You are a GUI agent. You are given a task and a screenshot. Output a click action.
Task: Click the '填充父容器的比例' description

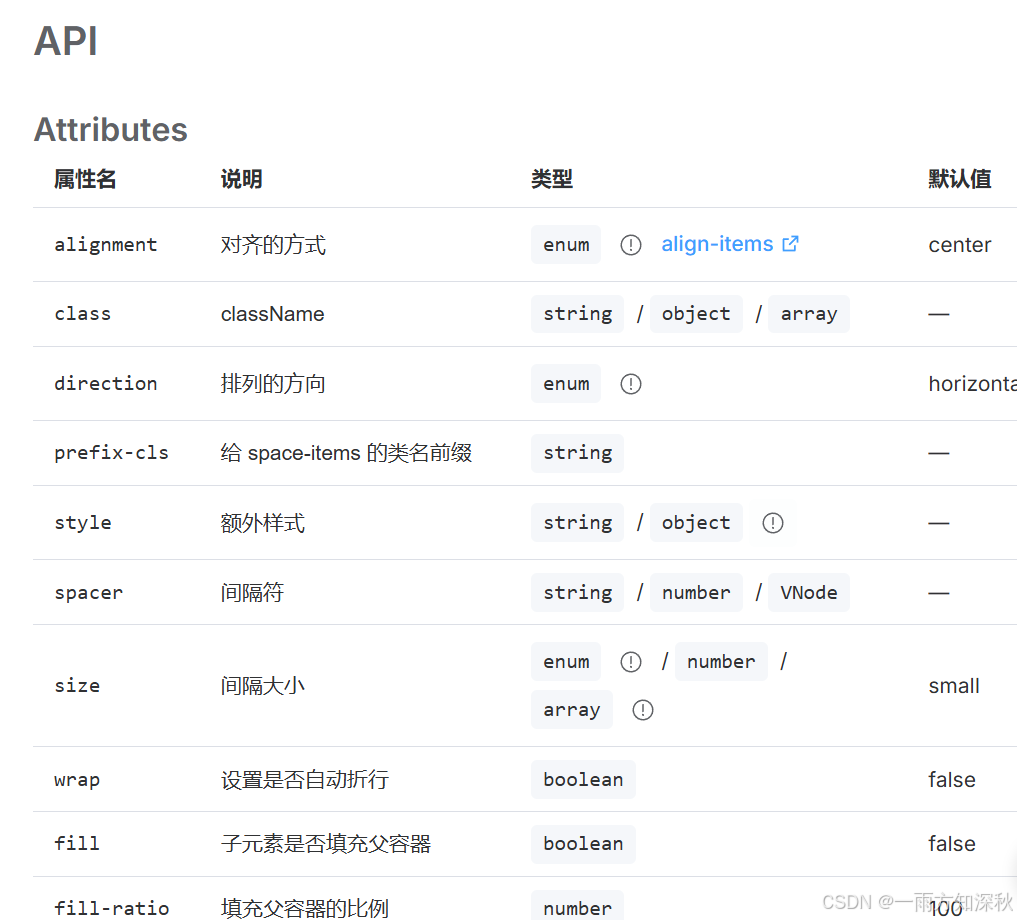coord(305,908)
